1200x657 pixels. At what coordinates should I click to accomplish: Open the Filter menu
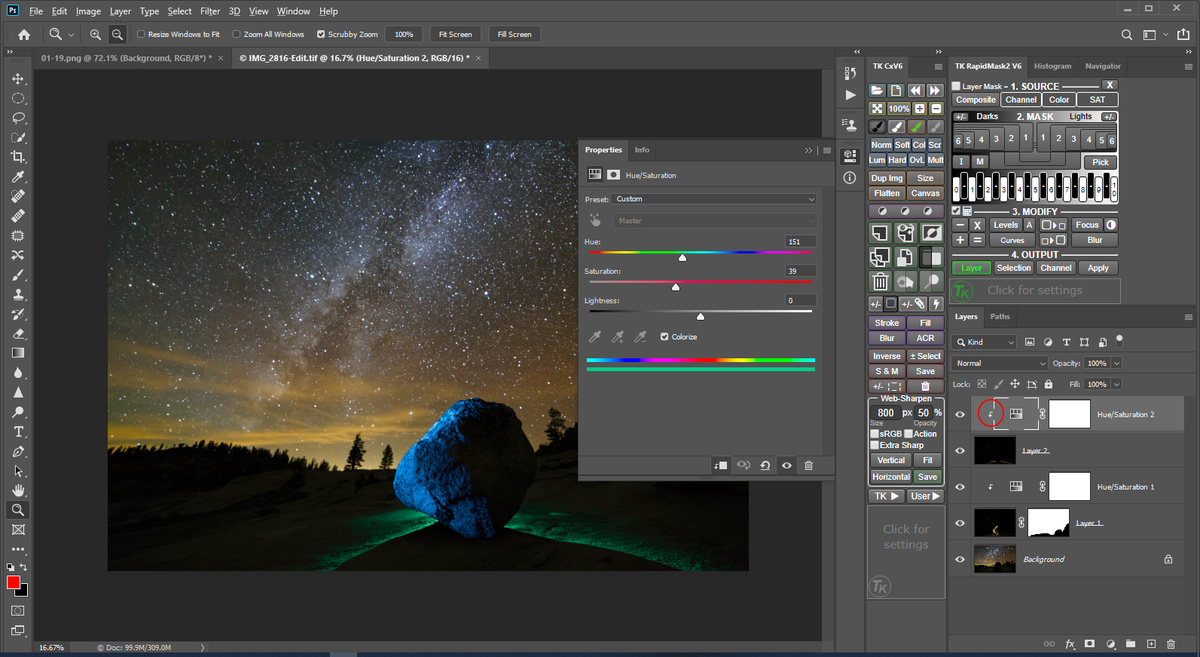(210, 11)
